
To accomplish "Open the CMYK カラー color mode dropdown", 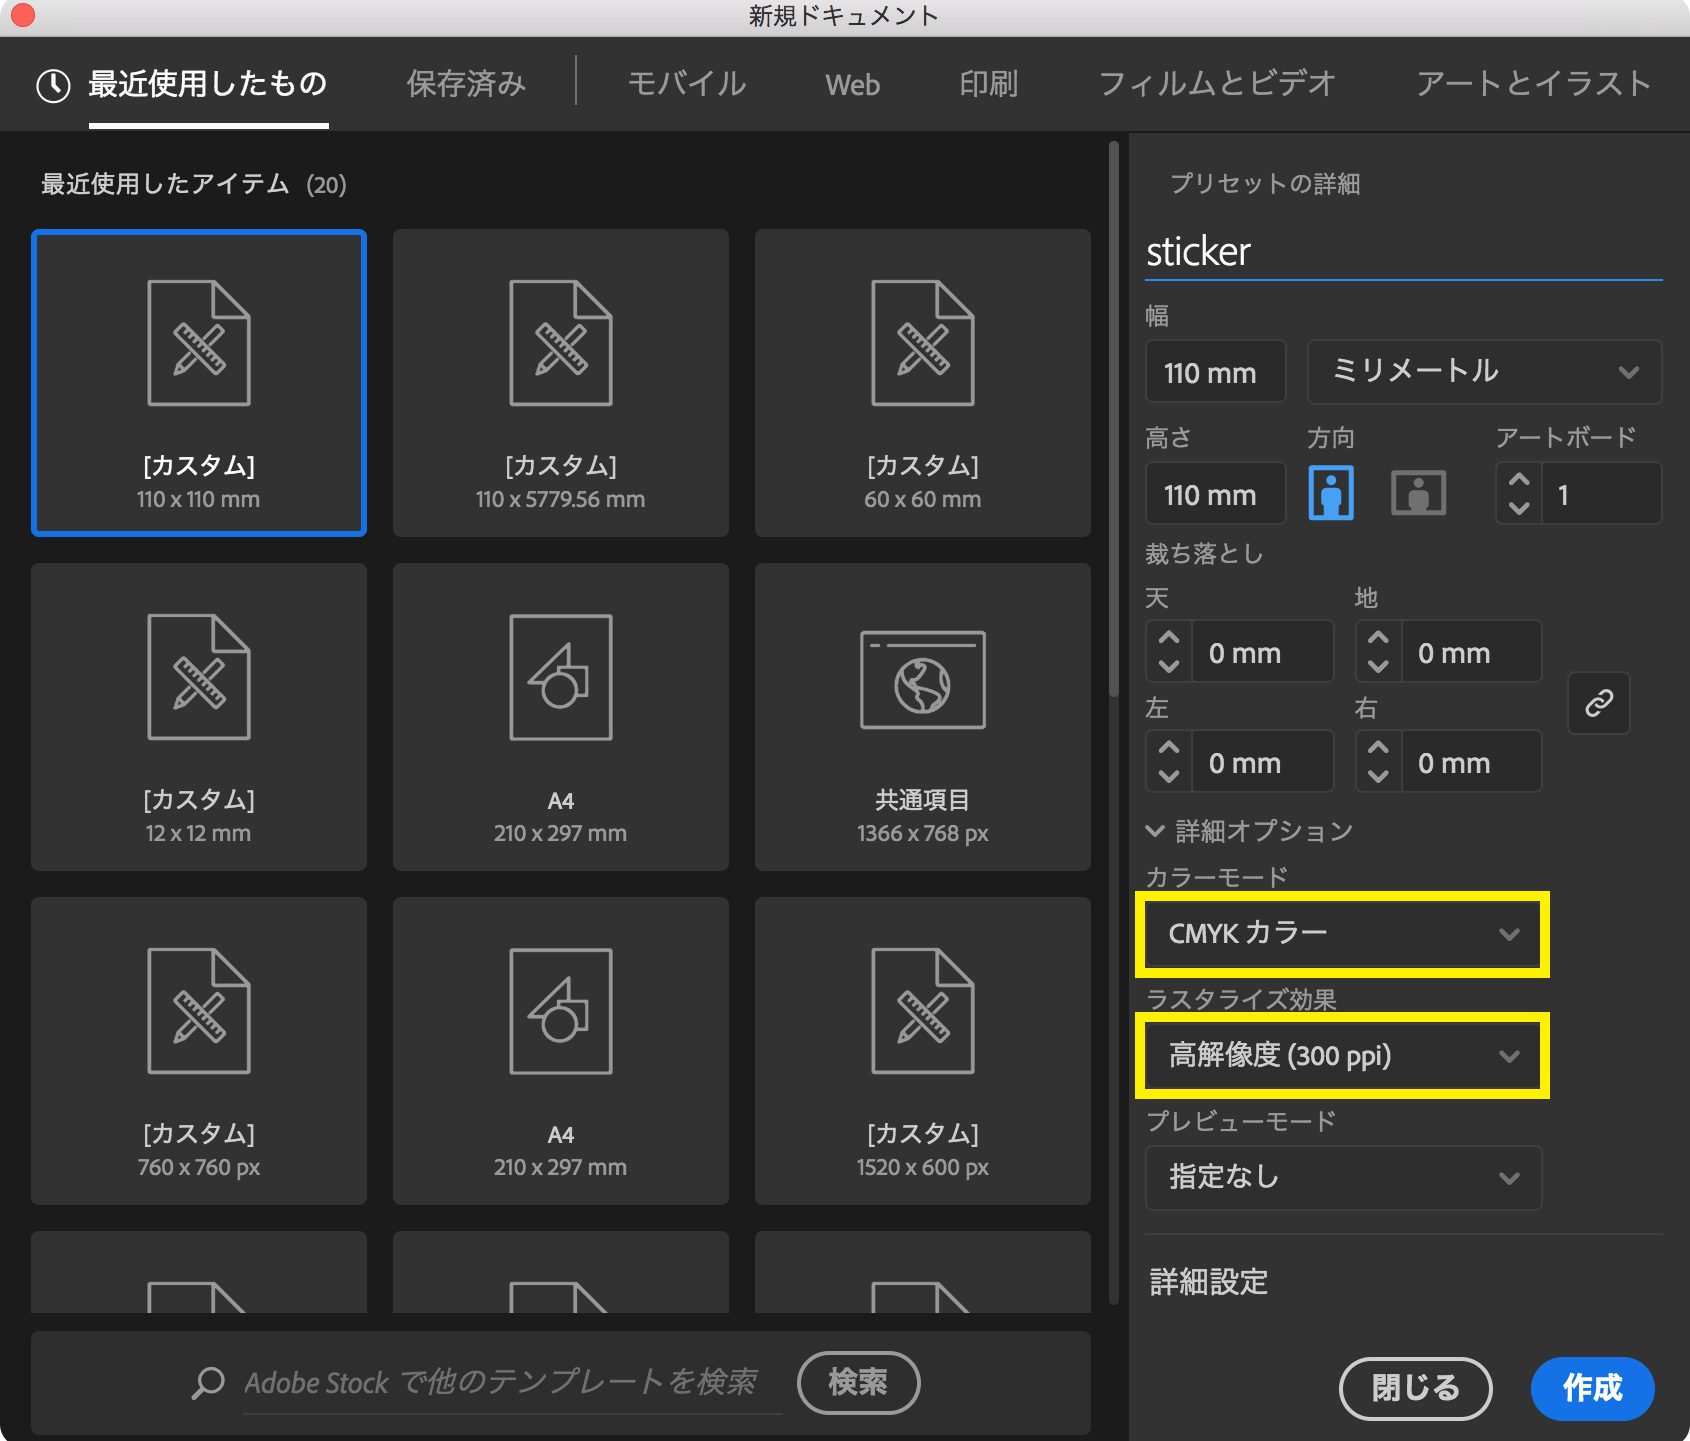I will 1343,934.
